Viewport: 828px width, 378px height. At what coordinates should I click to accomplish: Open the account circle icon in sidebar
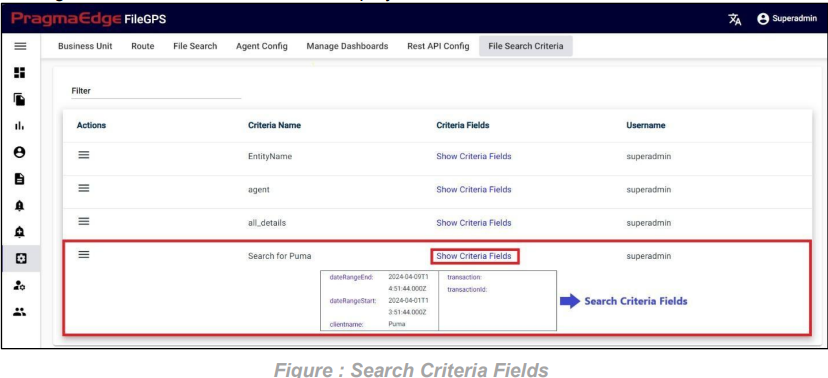click(20, 152)
